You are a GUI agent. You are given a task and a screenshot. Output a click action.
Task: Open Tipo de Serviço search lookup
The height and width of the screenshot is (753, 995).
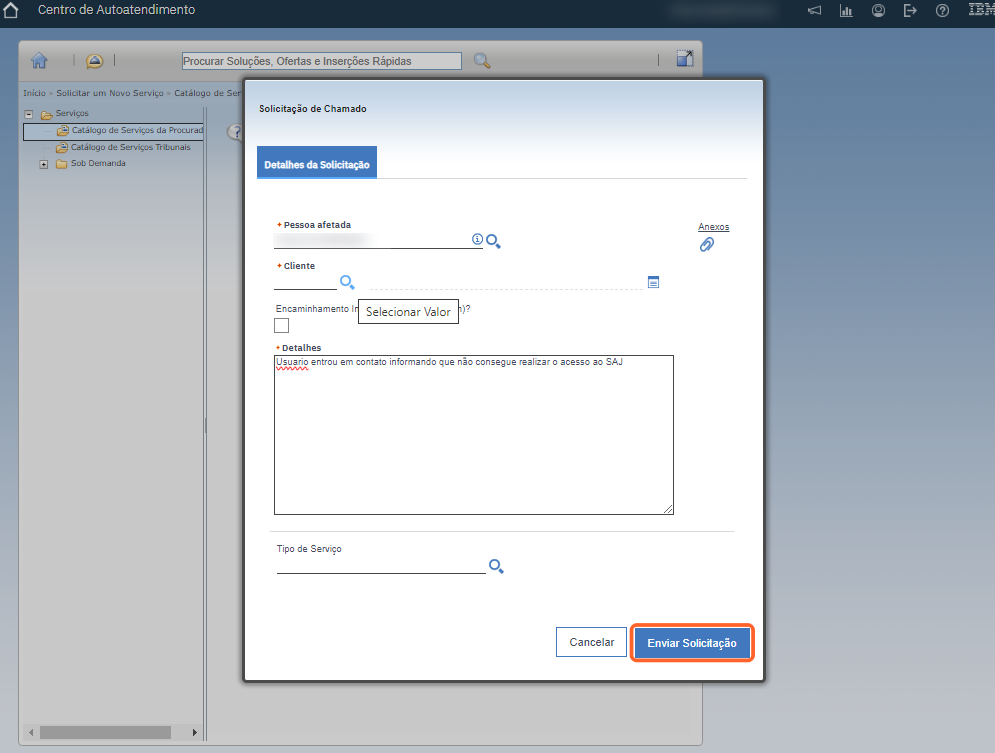pyautogui.click(x=495, y=566)
